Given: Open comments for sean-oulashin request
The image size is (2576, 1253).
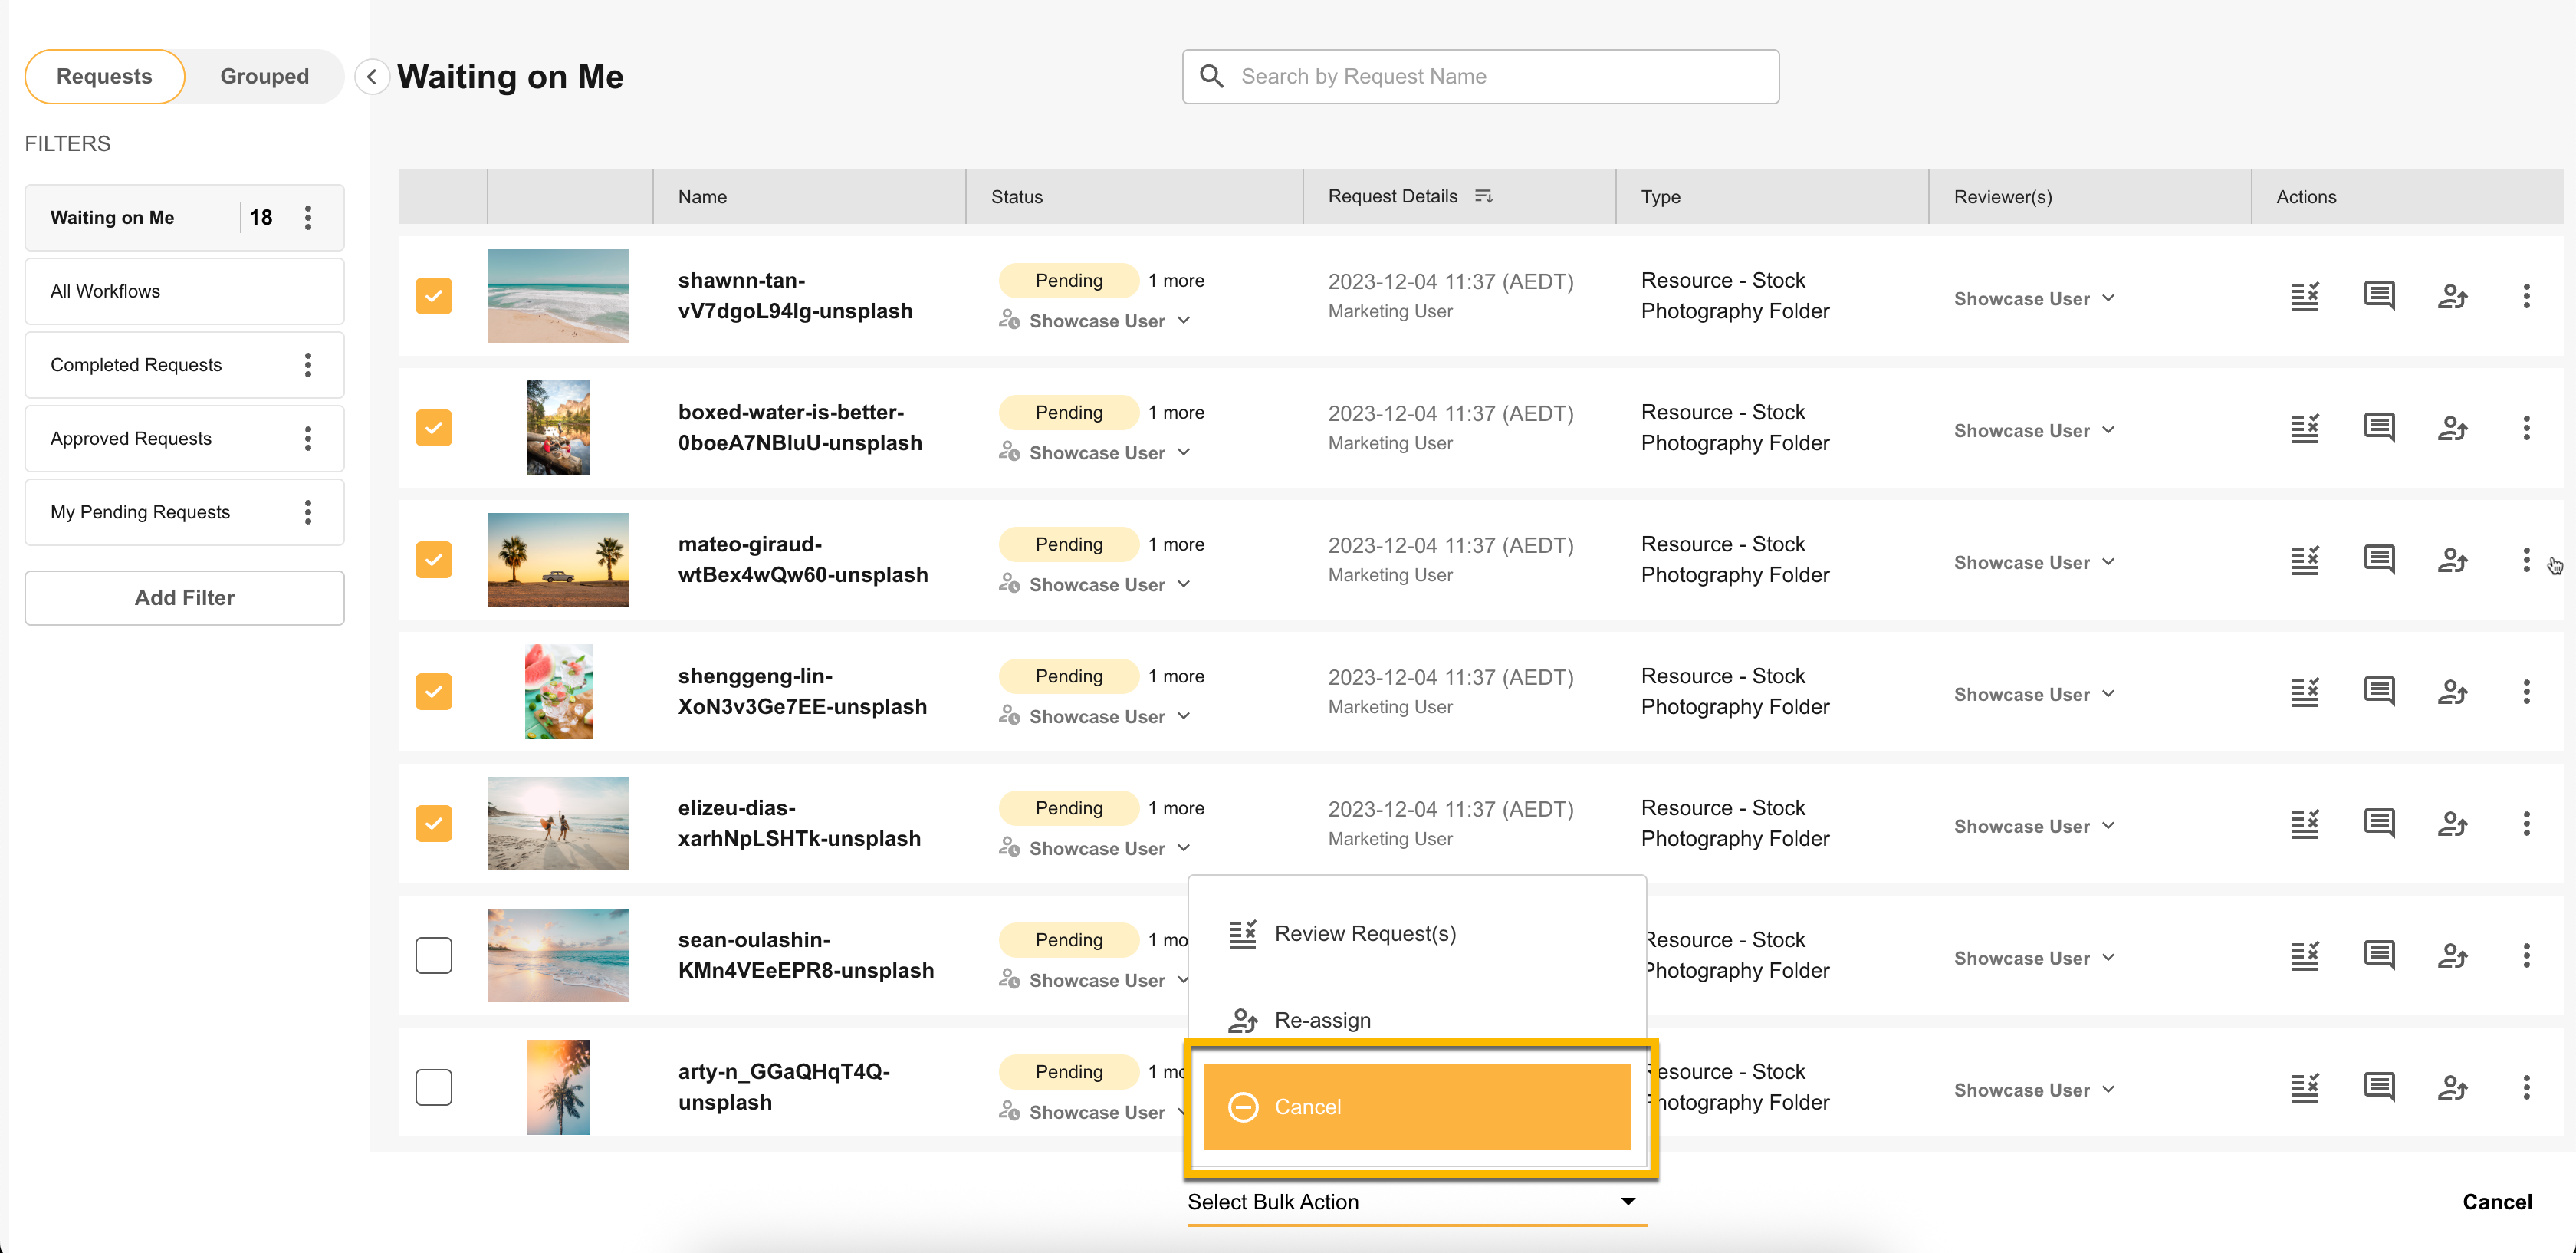Looking at the screenshot, I should [x=2379, y=956].
